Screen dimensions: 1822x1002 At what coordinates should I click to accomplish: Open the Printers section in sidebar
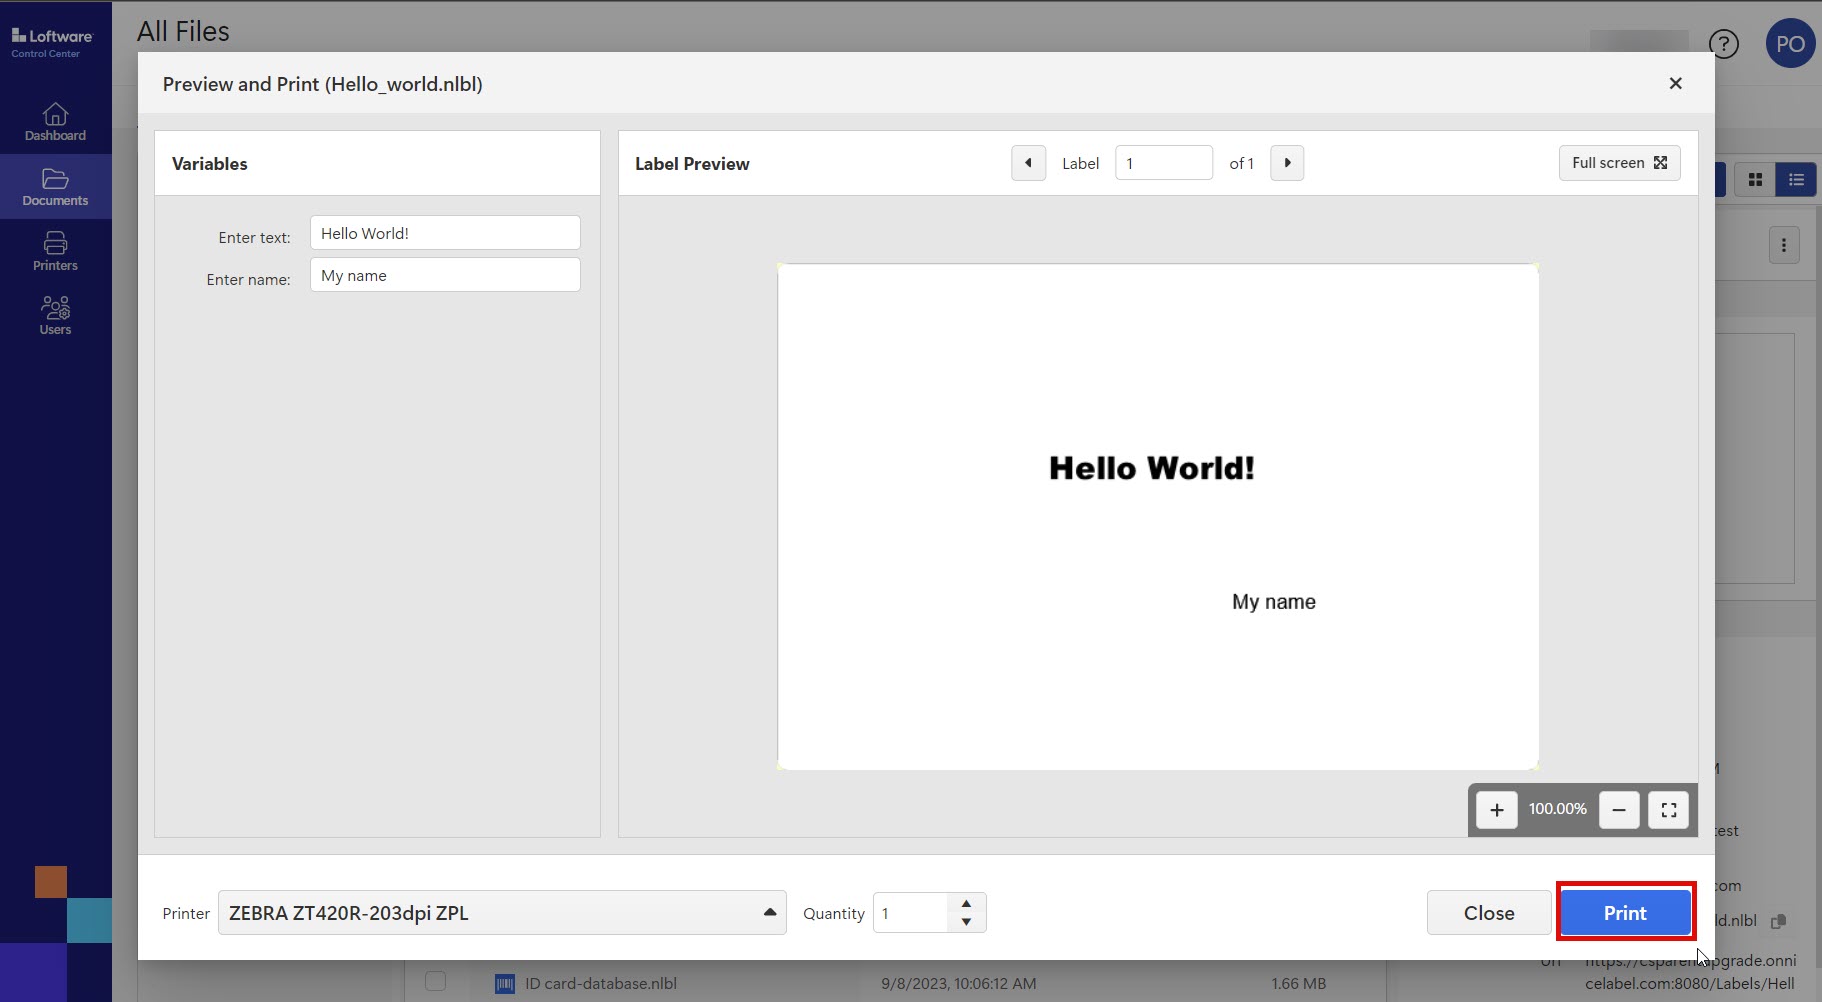coord(55,251)
